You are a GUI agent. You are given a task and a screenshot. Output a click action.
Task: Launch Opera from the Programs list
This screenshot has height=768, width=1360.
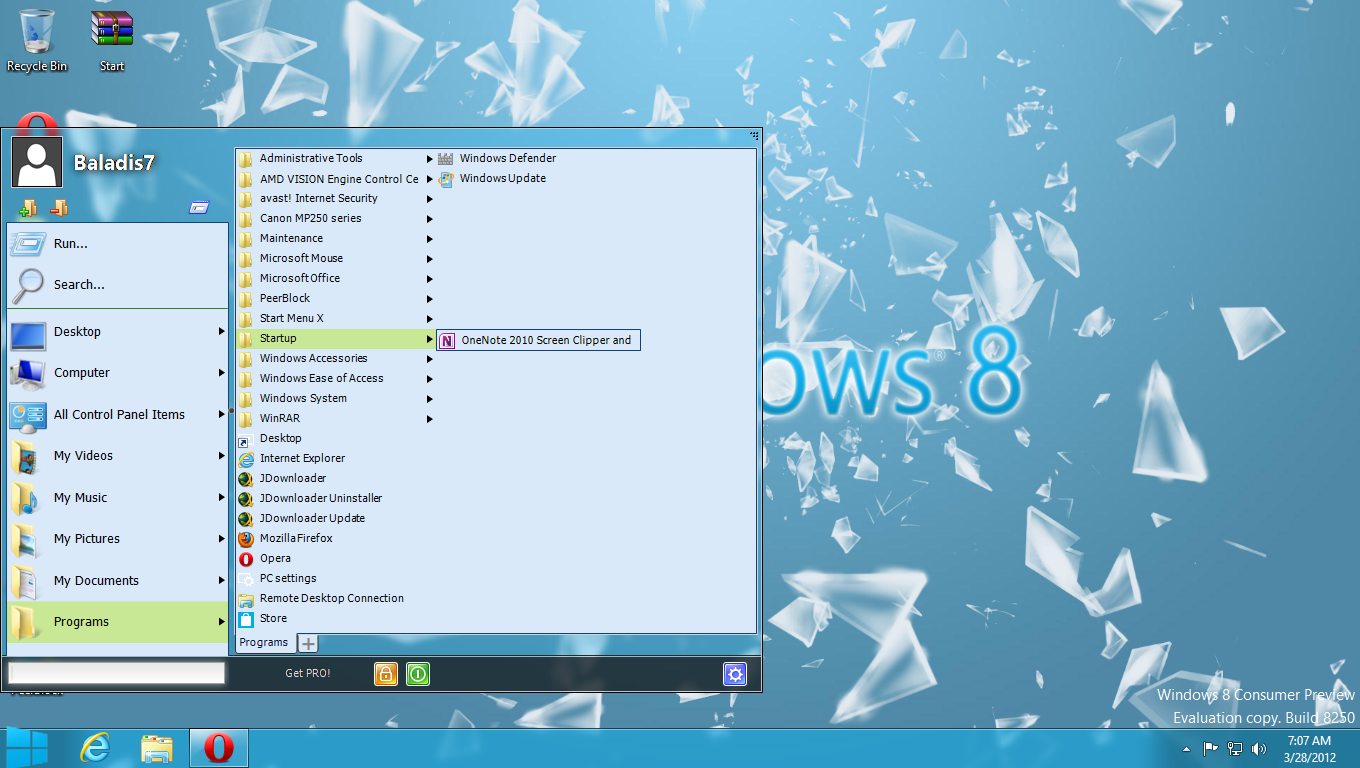336,558
